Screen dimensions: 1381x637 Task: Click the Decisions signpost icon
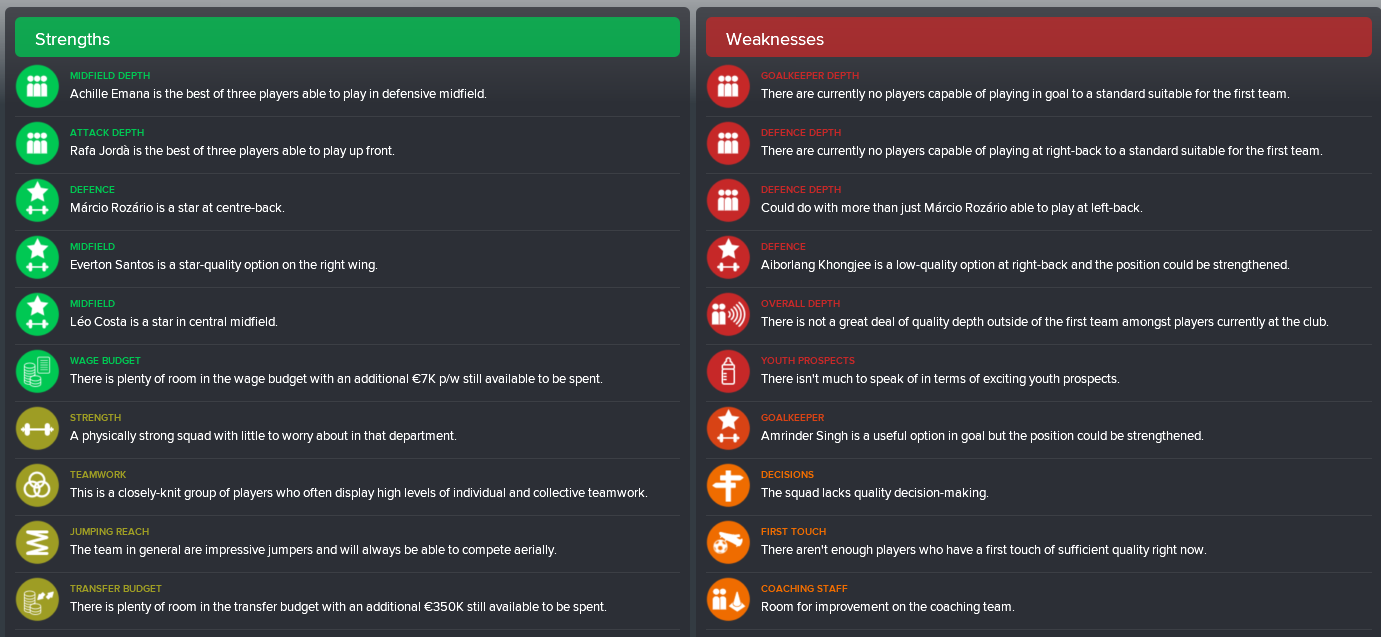click(x=729, y=485)
